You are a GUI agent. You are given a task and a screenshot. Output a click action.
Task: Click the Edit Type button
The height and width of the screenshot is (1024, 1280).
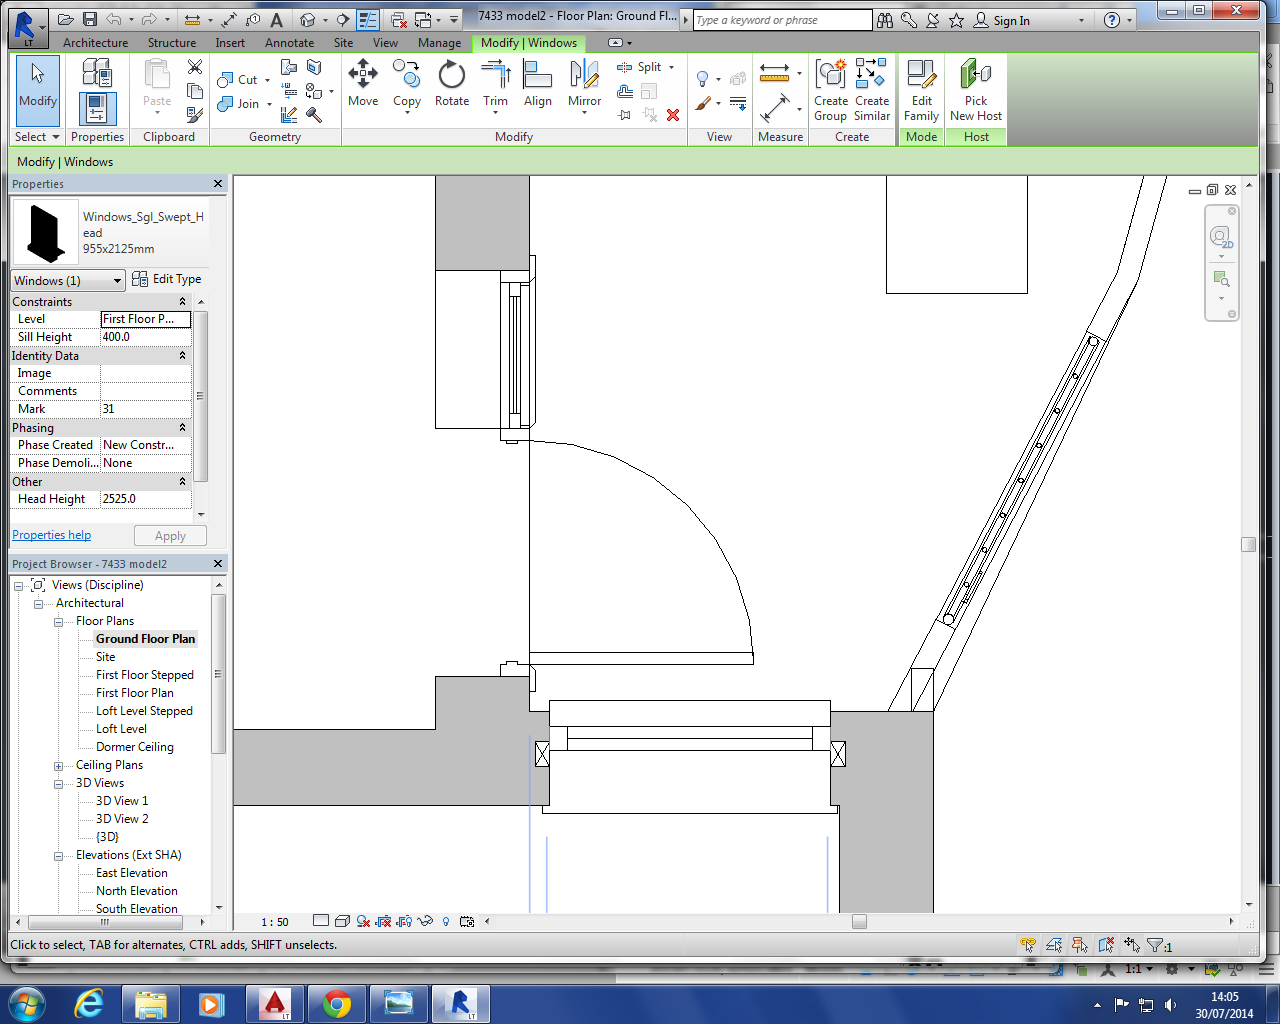point(167,279)
